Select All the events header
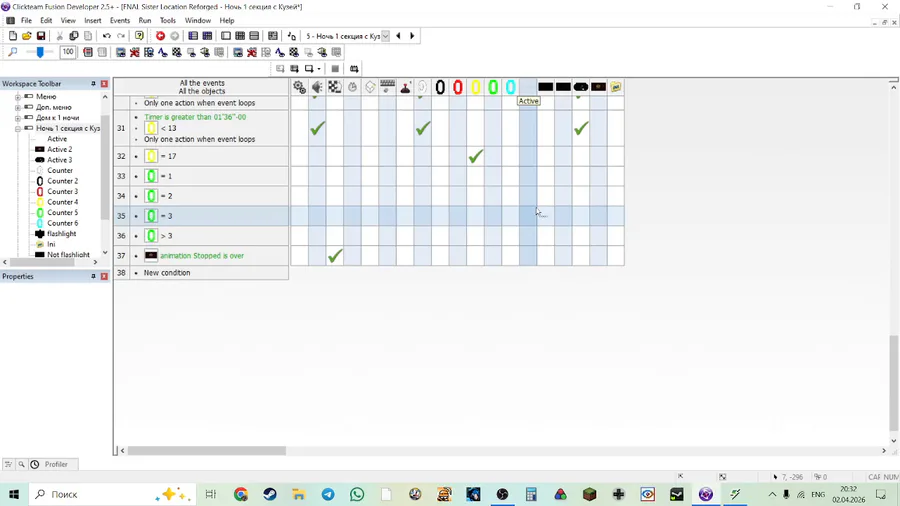 [x=202, y=83]
